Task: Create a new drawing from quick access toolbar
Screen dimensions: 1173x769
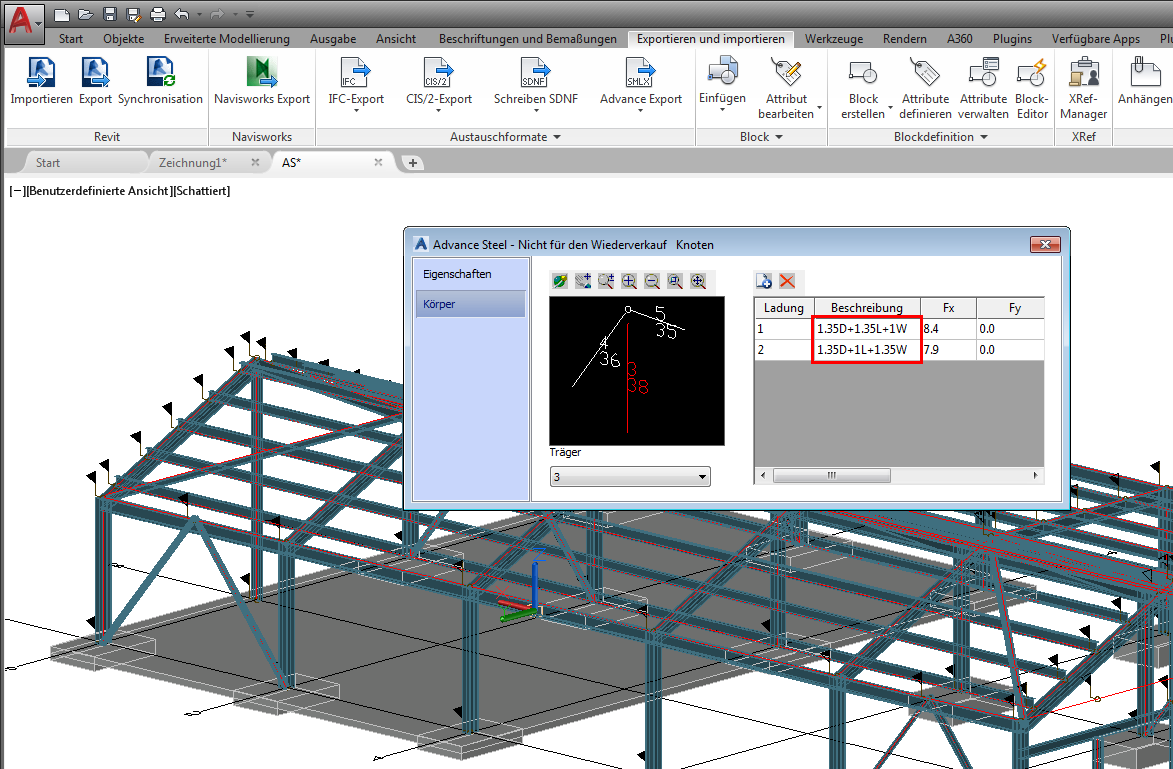Action: click(x=63, y=14)
